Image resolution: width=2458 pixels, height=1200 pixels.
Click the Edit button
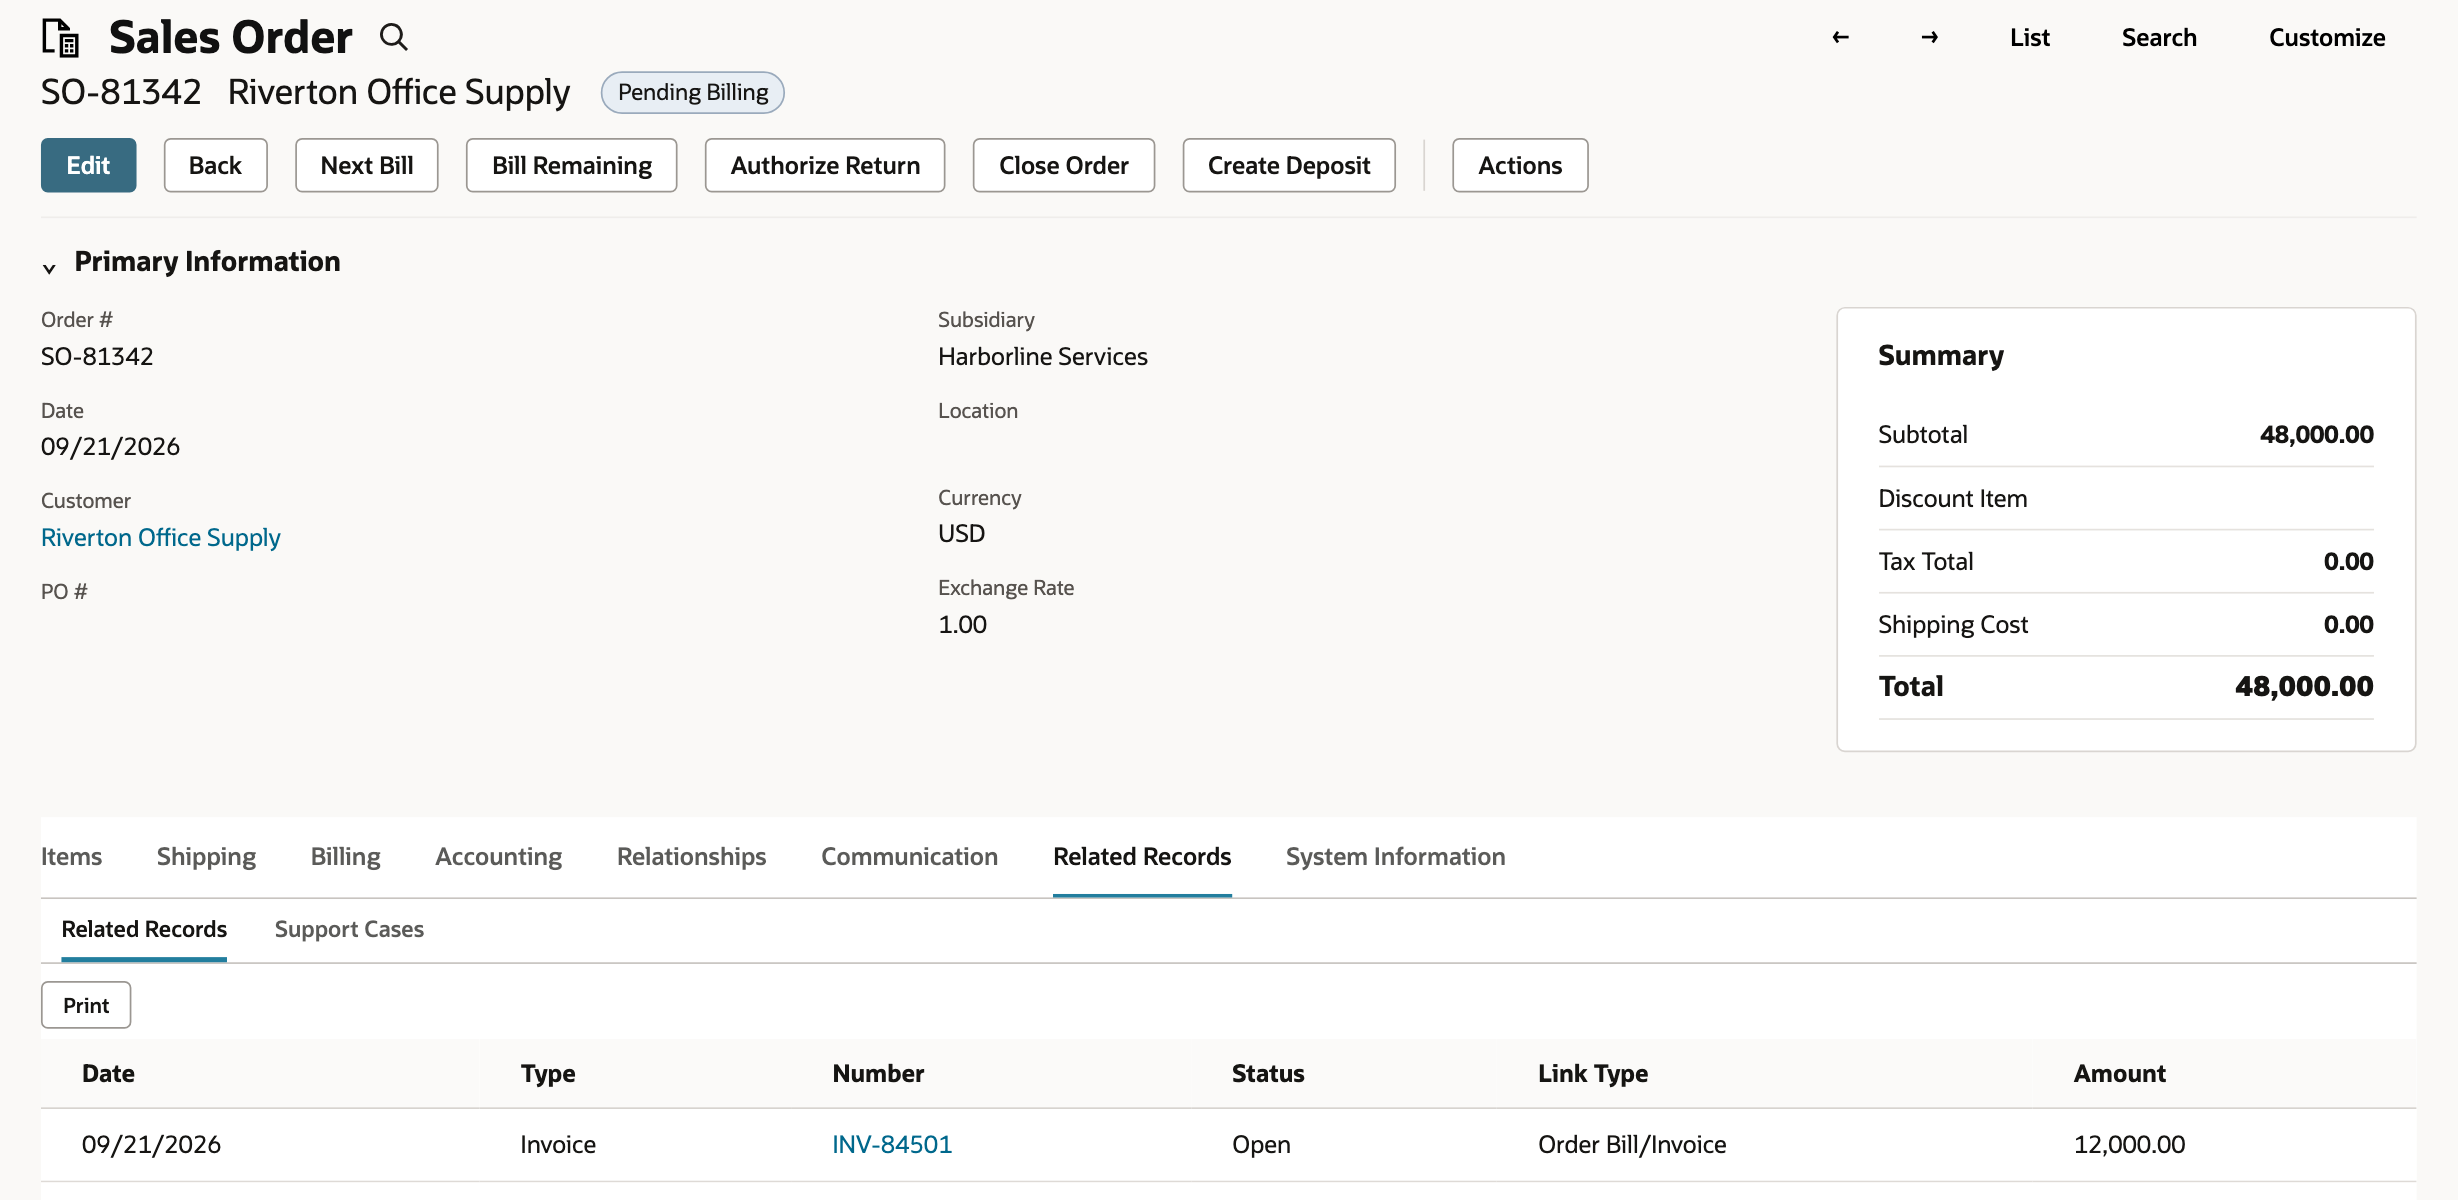88,165
